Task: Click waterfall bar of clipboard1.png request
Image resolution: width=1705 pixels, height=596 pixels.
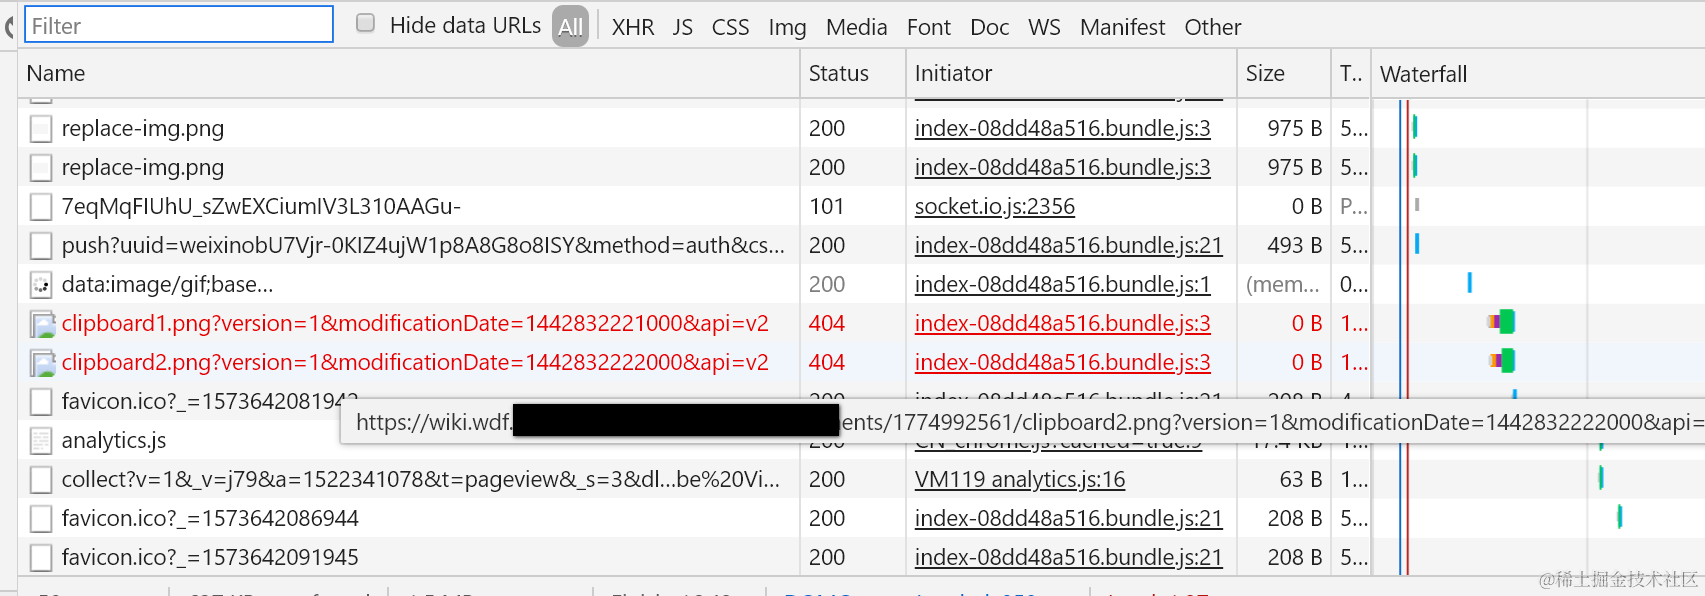Action: pos(1501,321)
